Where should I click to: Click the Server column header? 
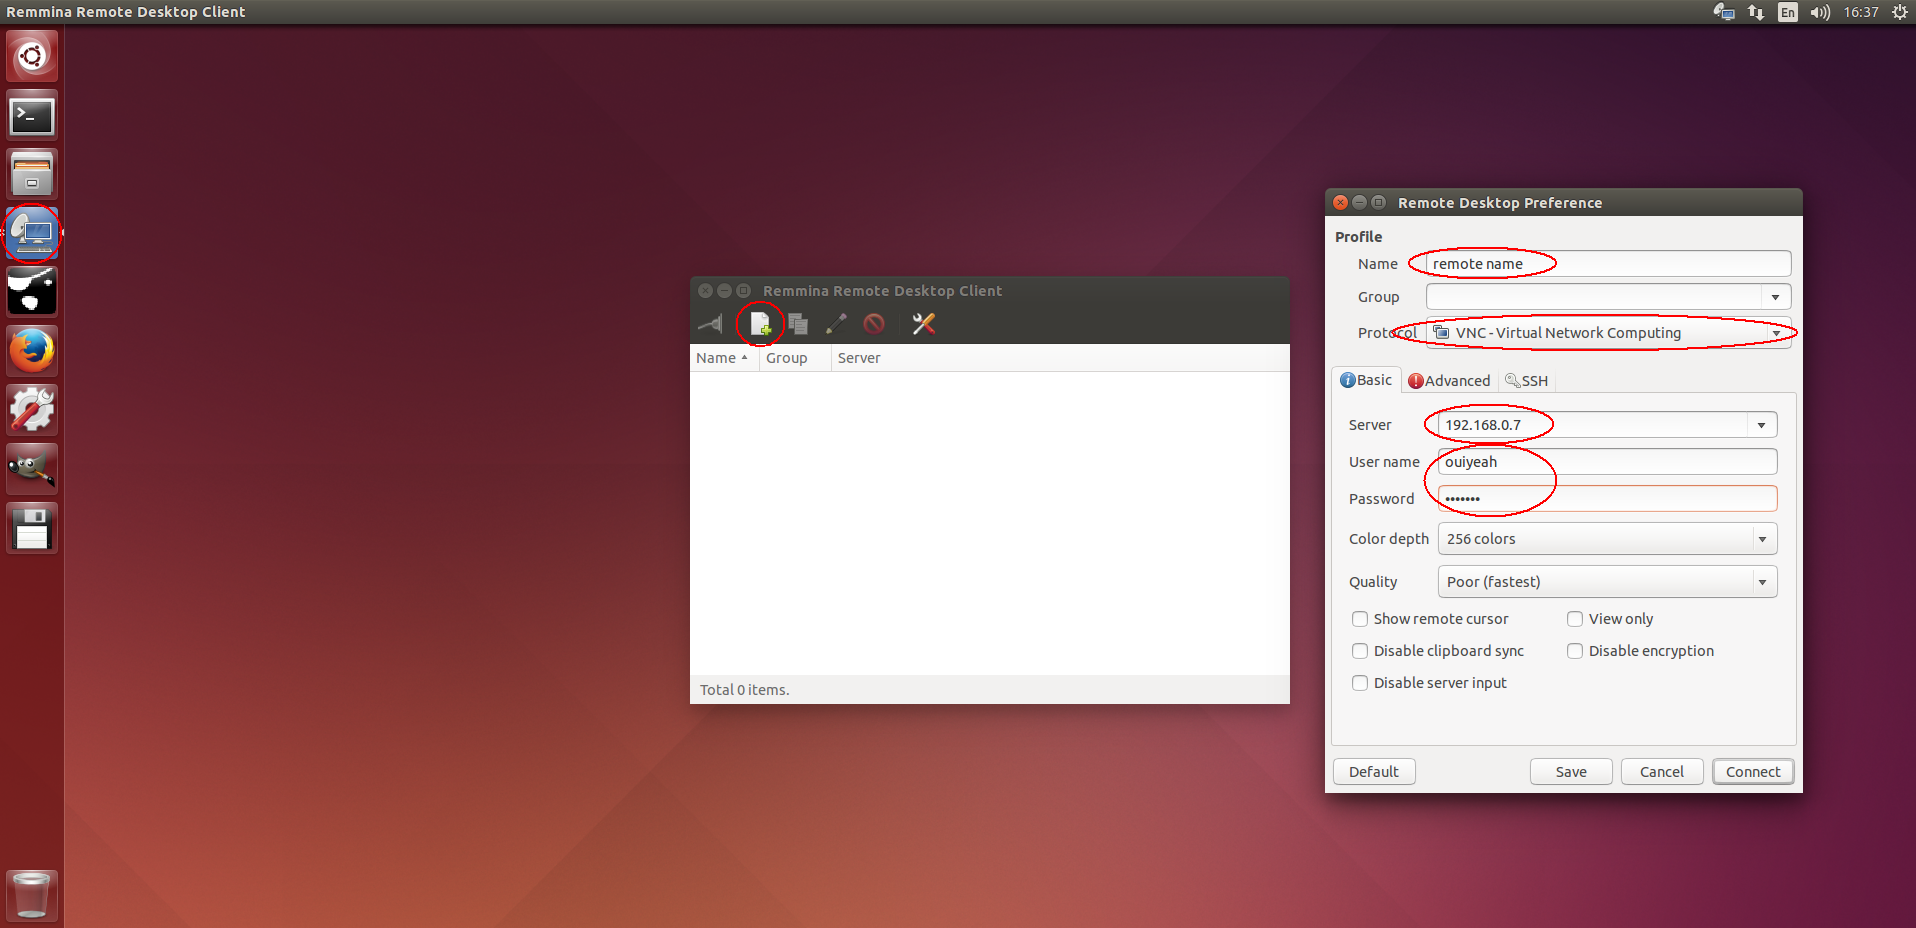[x=1060, y=358]
